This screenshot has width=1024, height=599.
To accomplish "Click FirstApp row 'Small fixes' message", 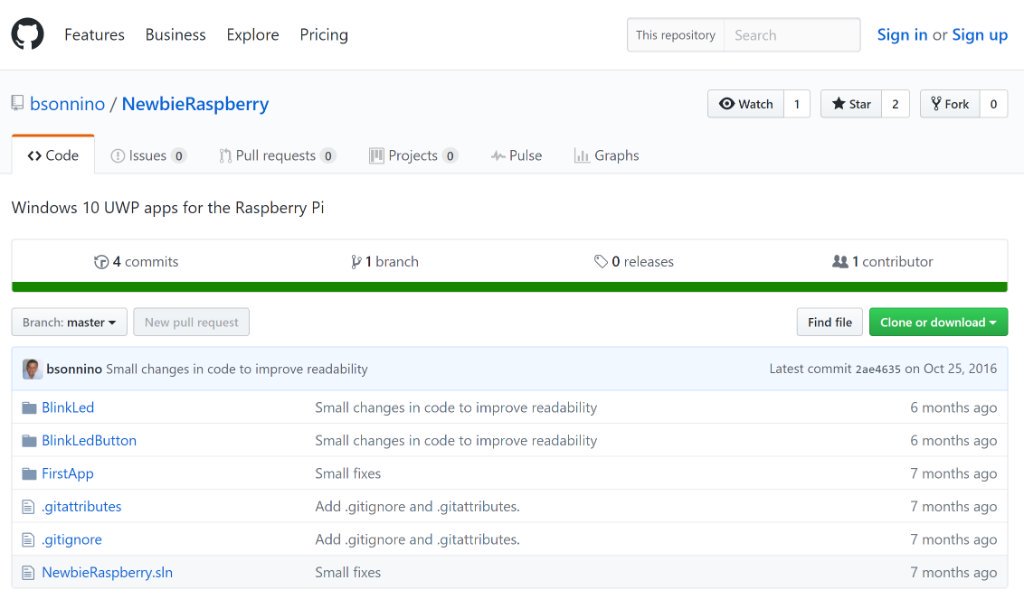I will point(348,474).
